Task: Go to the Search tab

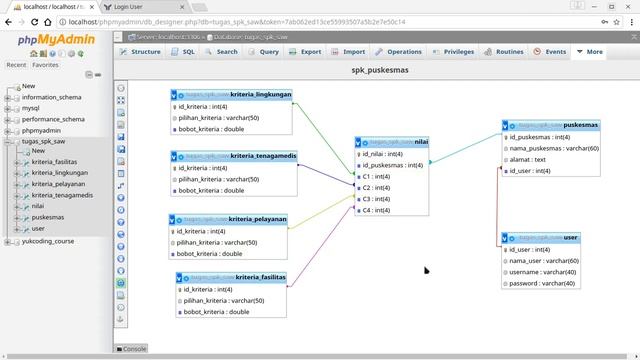Action: (x=222, y=52)
